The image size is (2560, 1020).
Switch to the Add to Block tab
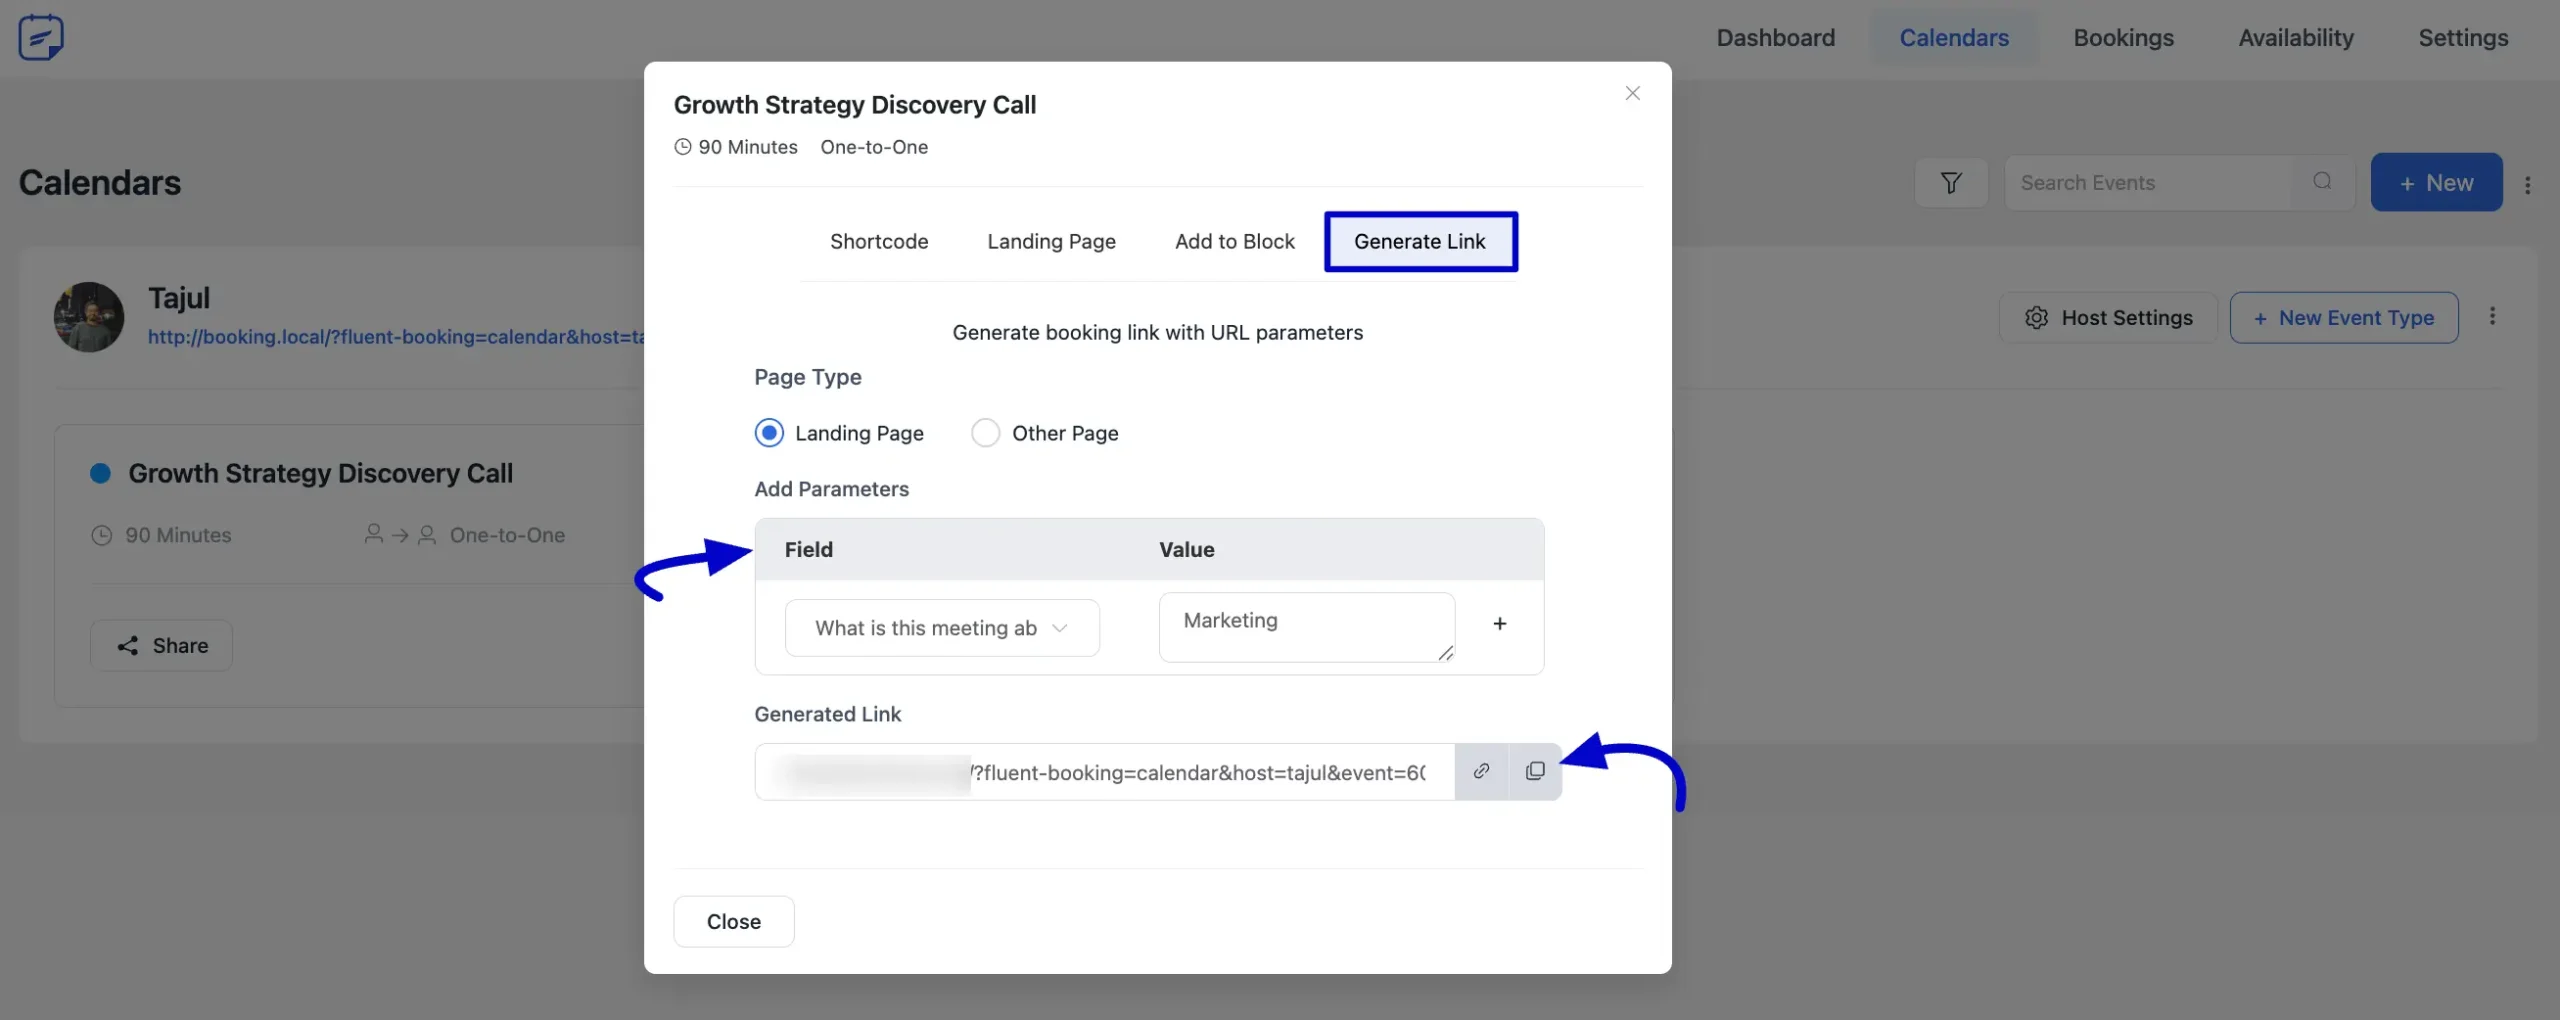coord(1234,242)
